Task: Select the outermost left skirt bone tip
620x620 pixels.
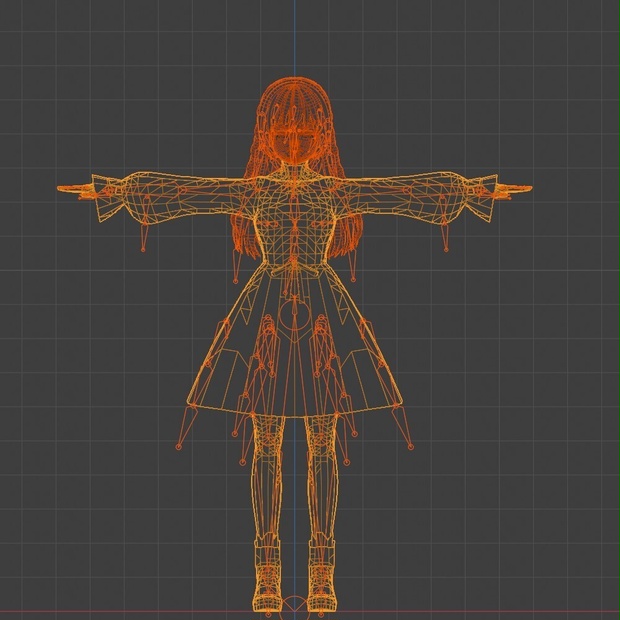Action: pos(178,447)
